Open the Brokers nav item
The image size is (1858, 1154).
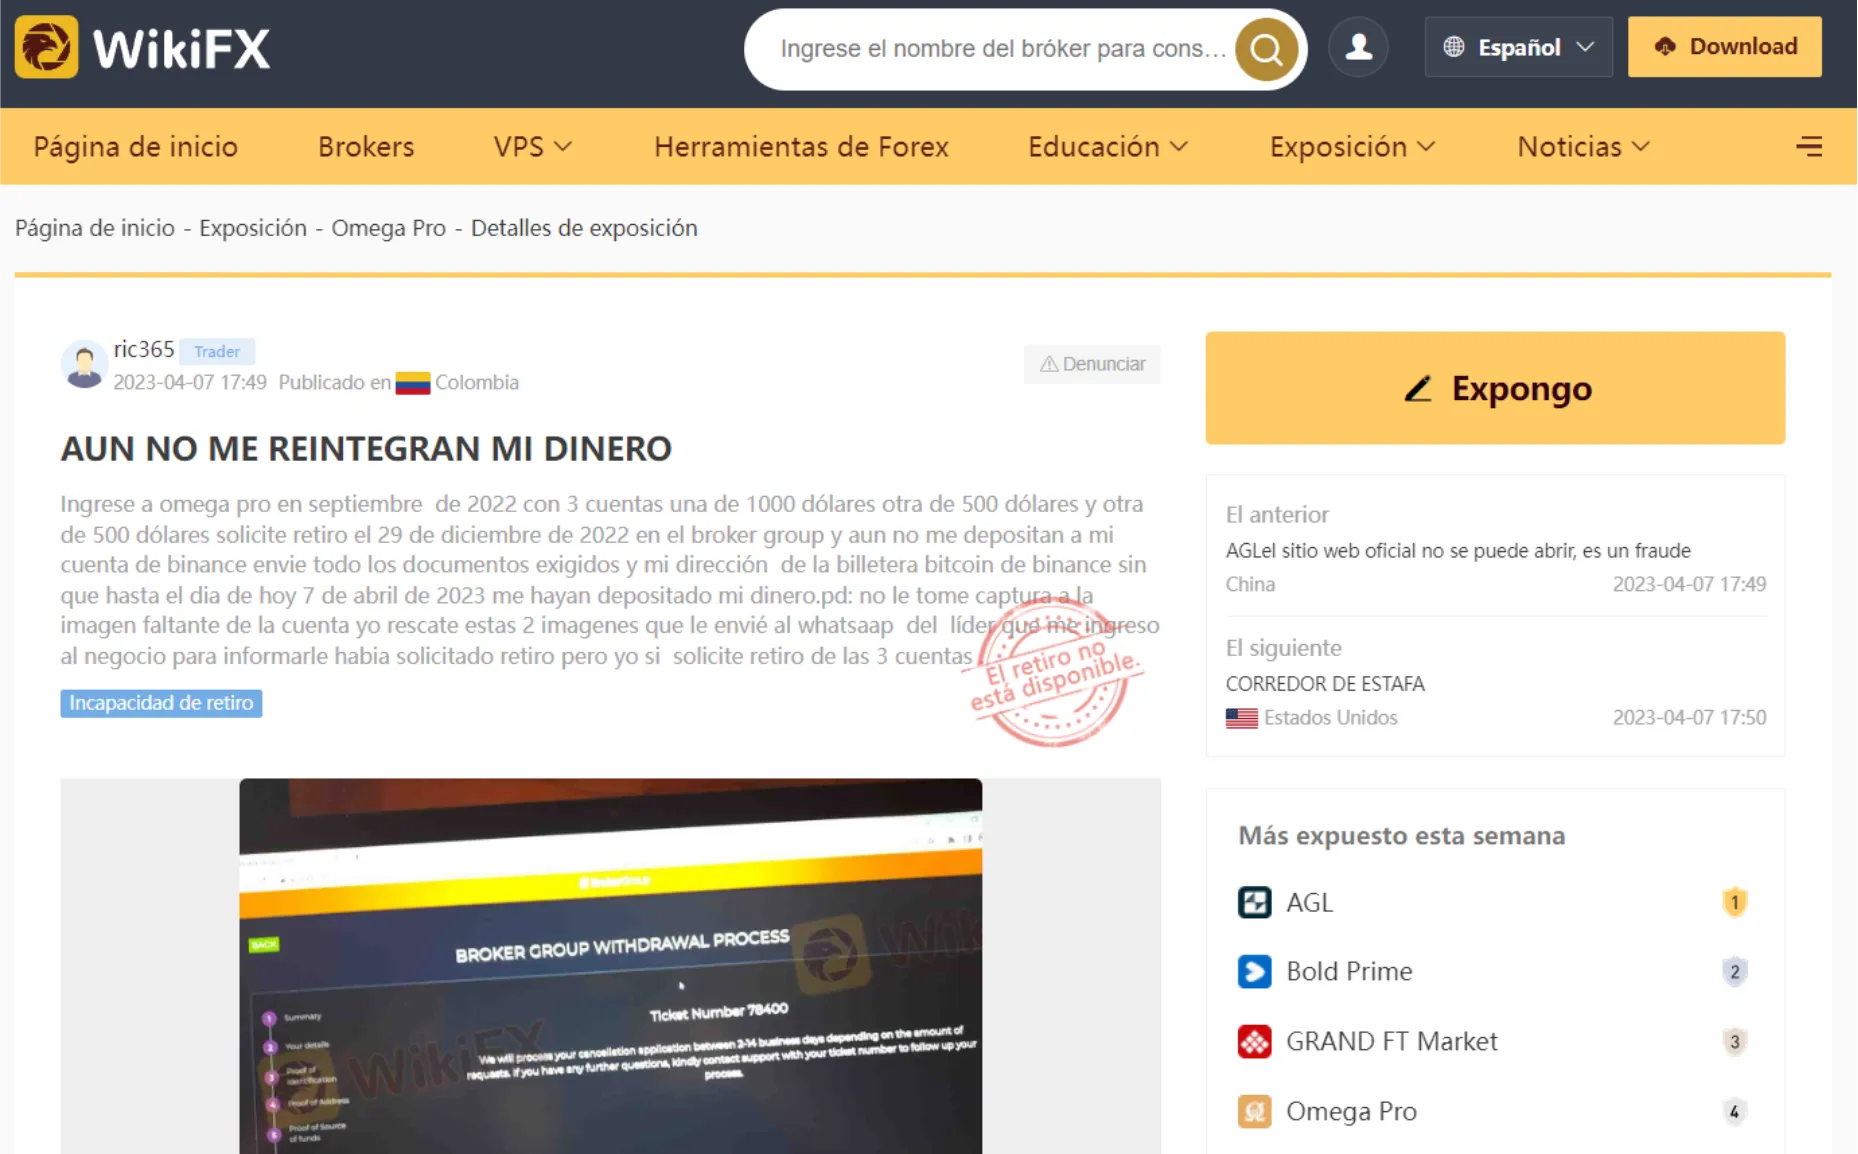(x=366, y=147)
